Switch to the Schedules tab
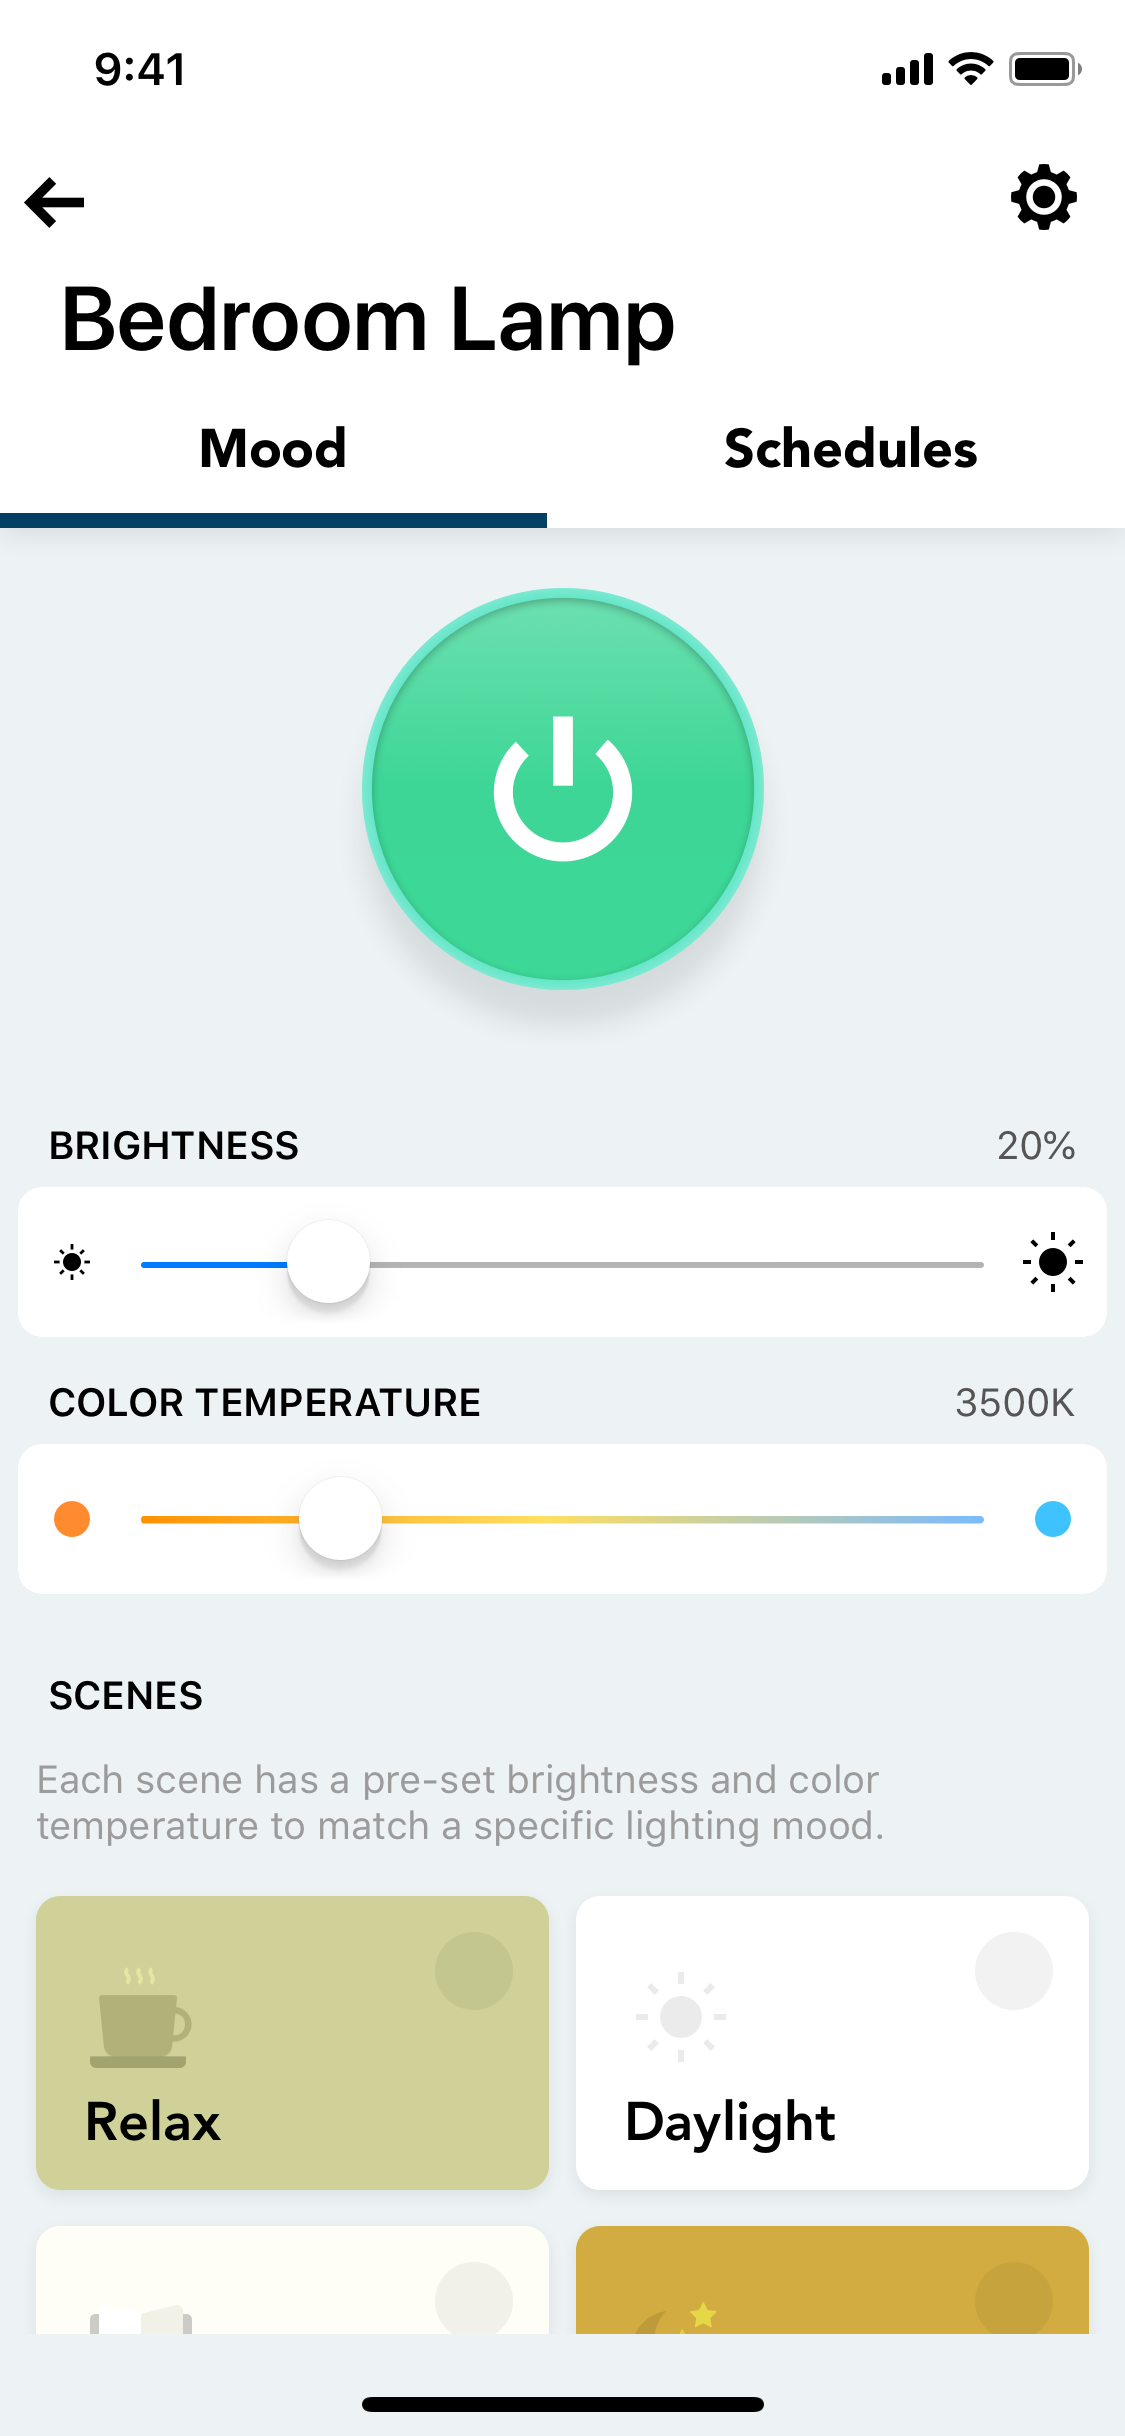Screen dimensions: 1125x2436 coord(851,449)
